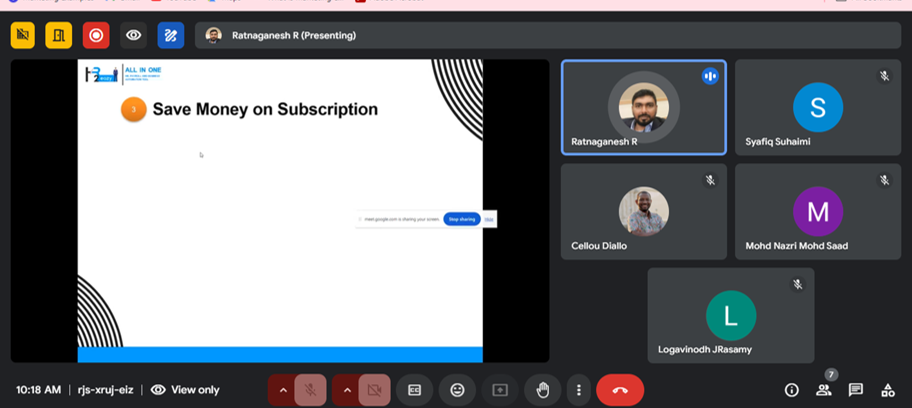Open the three-dot more options menu

(578, 390)
